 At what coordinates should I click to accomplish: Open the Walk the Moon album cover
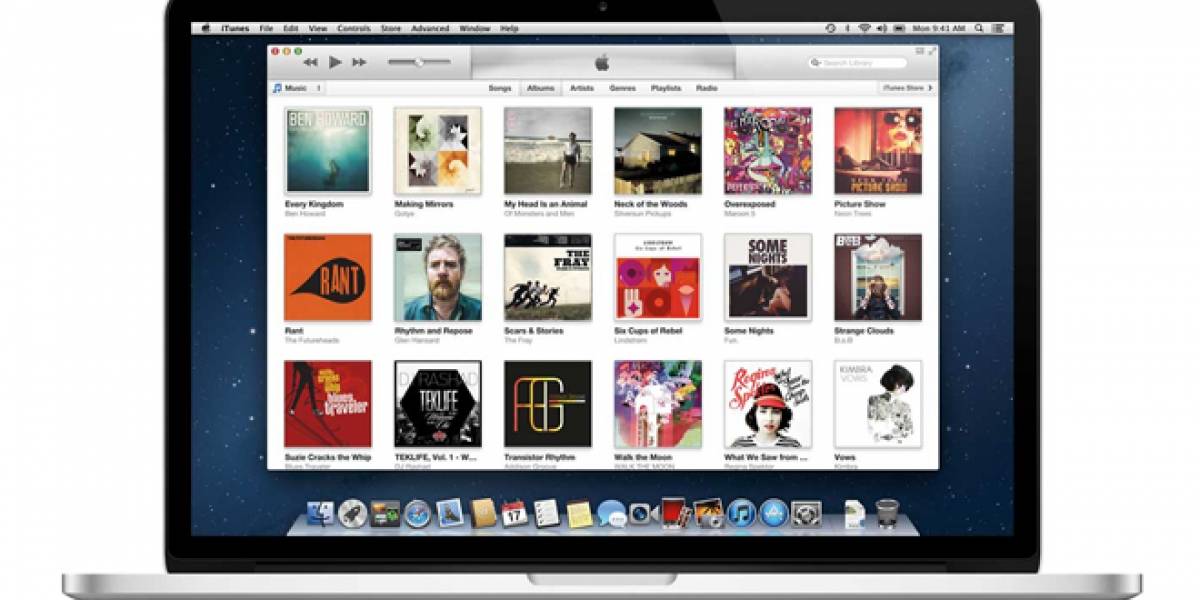pyautogui.click(x=658, y=404)
